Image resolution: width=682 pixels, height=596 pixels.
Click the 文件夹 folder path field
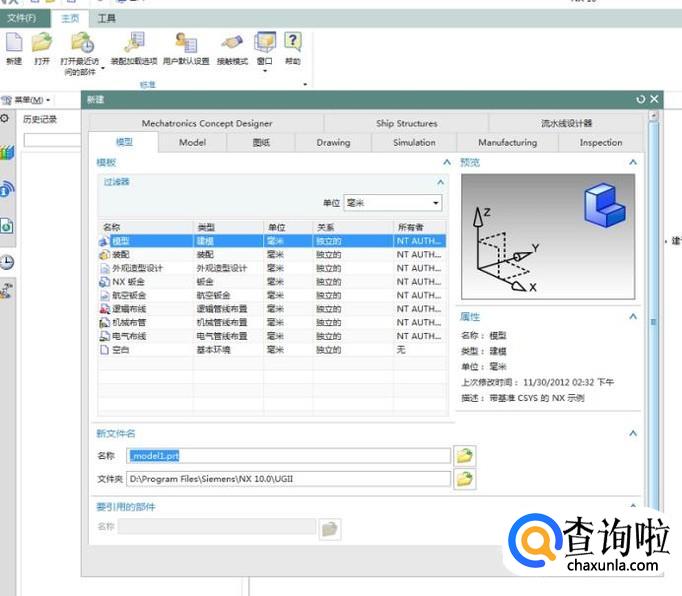[288, 479]
